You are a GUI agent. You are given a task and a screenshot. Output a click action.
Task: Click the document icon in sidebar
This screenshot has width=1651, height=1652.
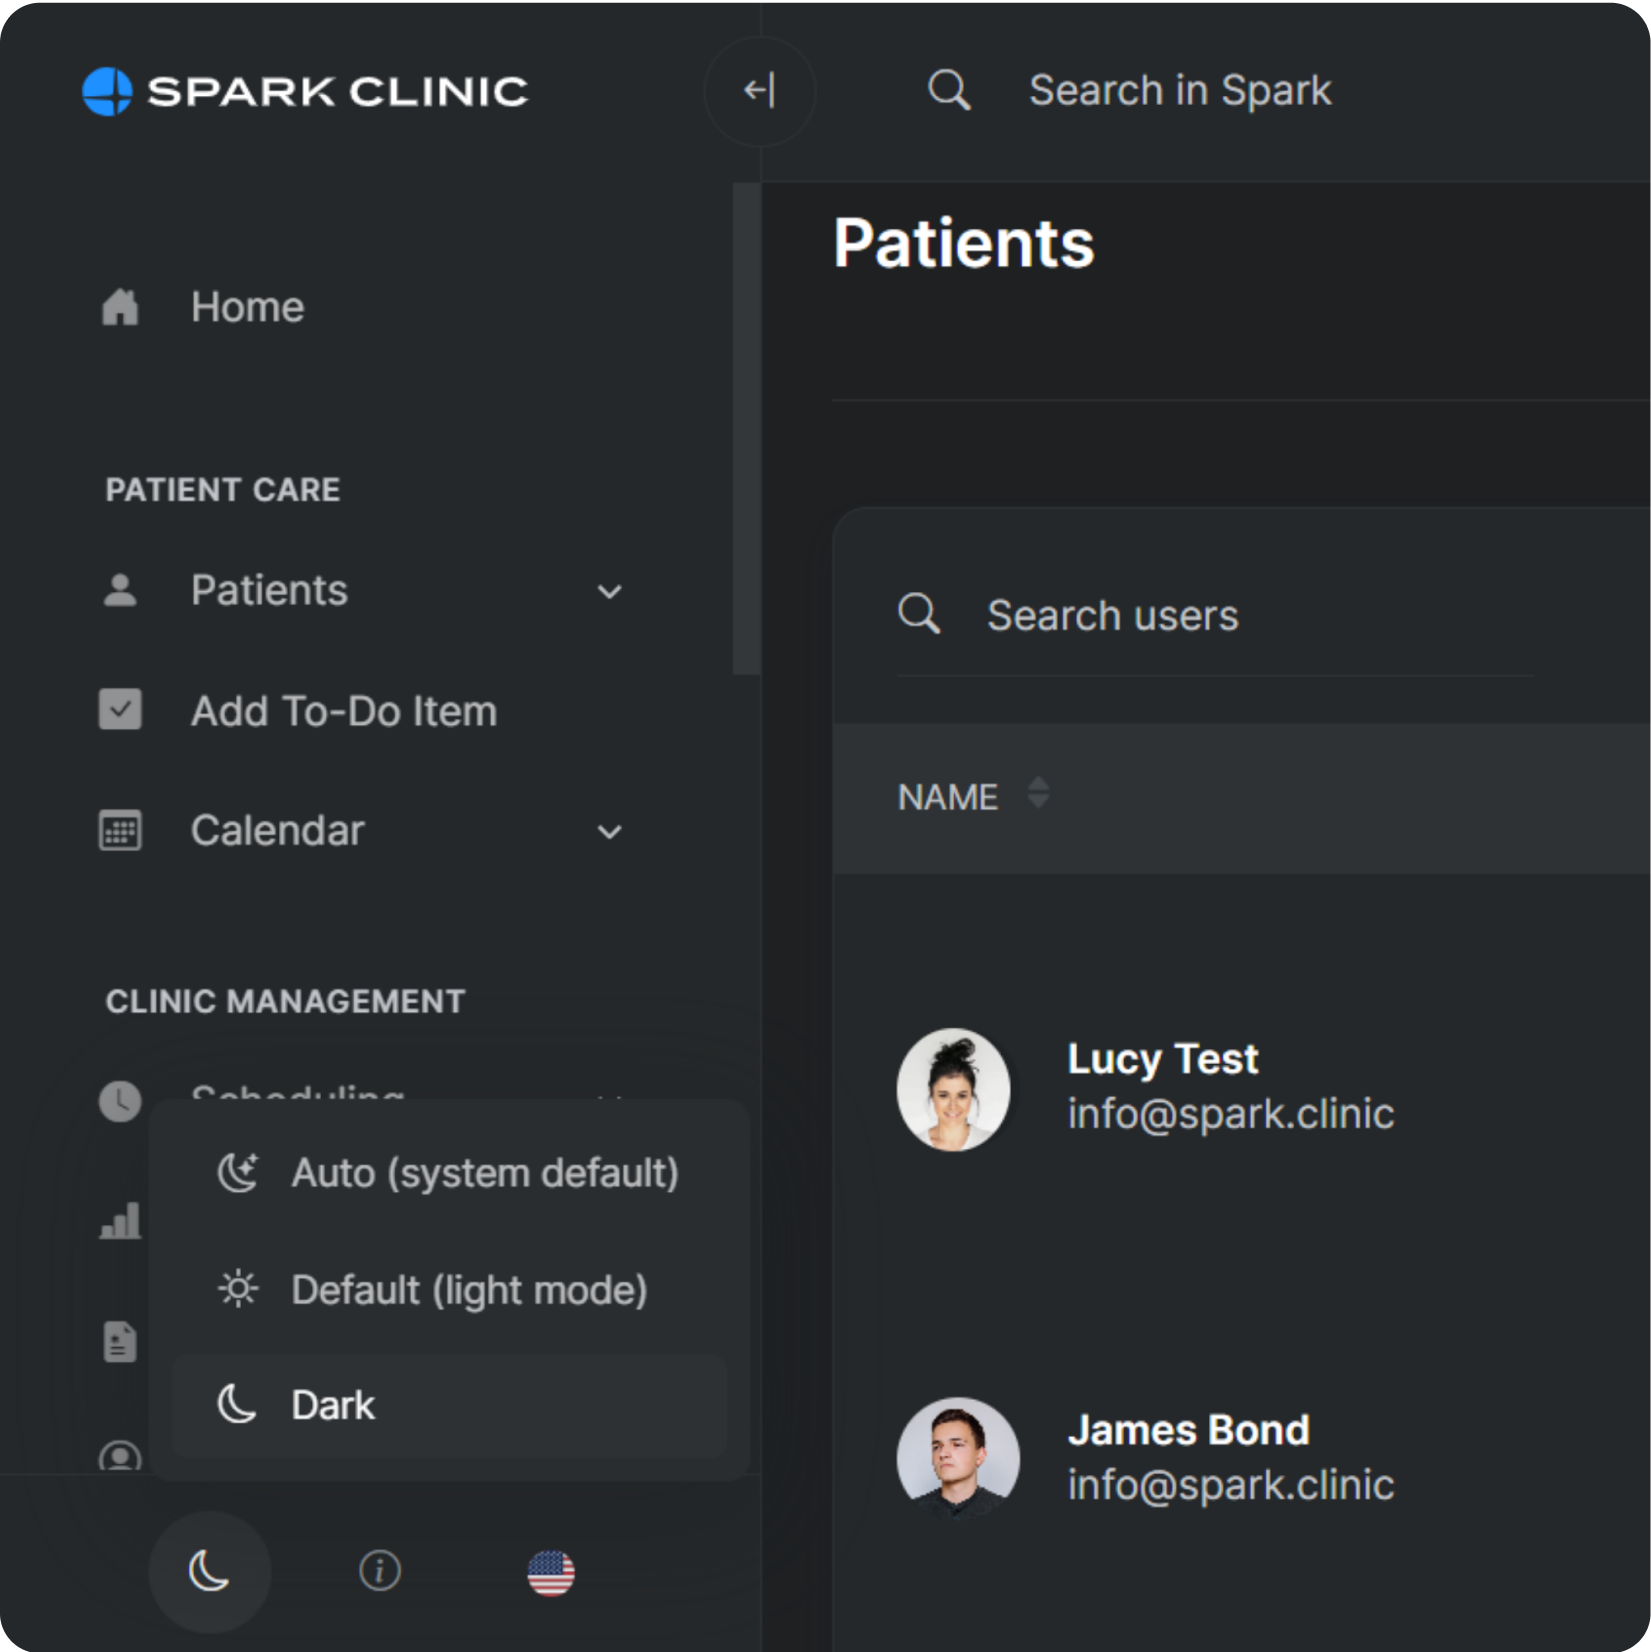120,1341
